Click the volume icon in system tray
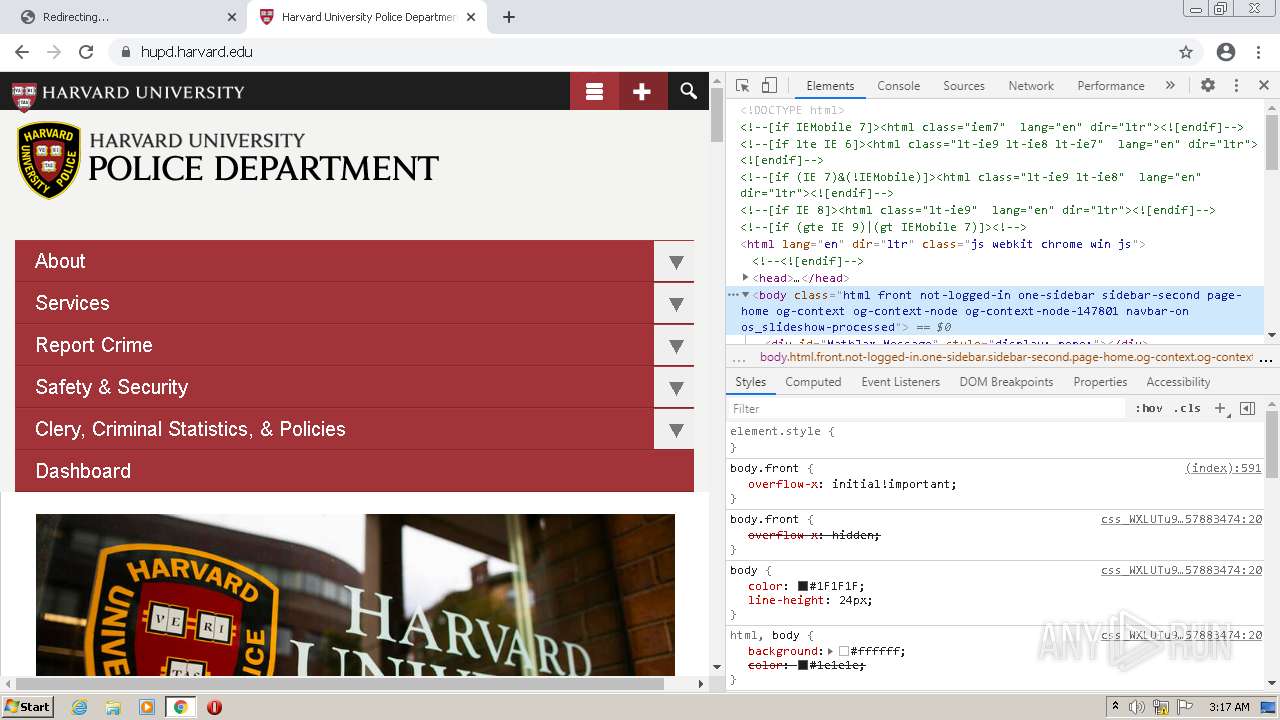 point(1137,707)
